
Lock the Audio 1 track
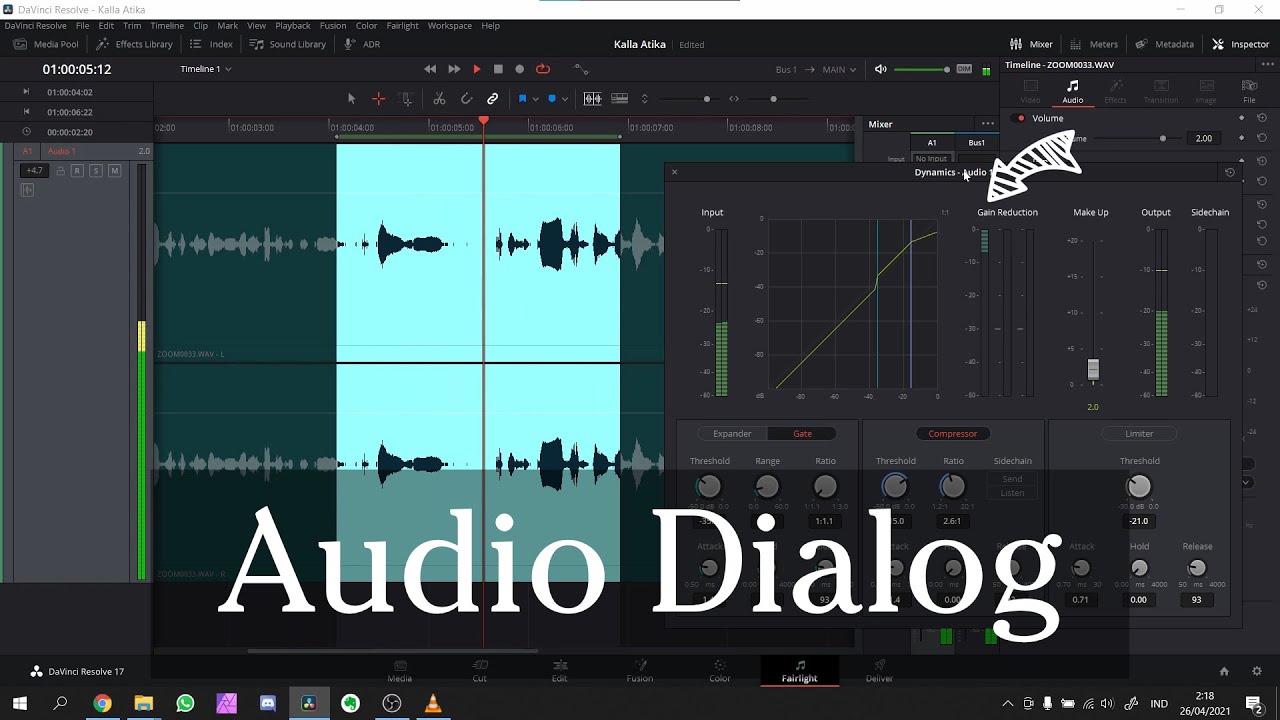tap(60, 171)
